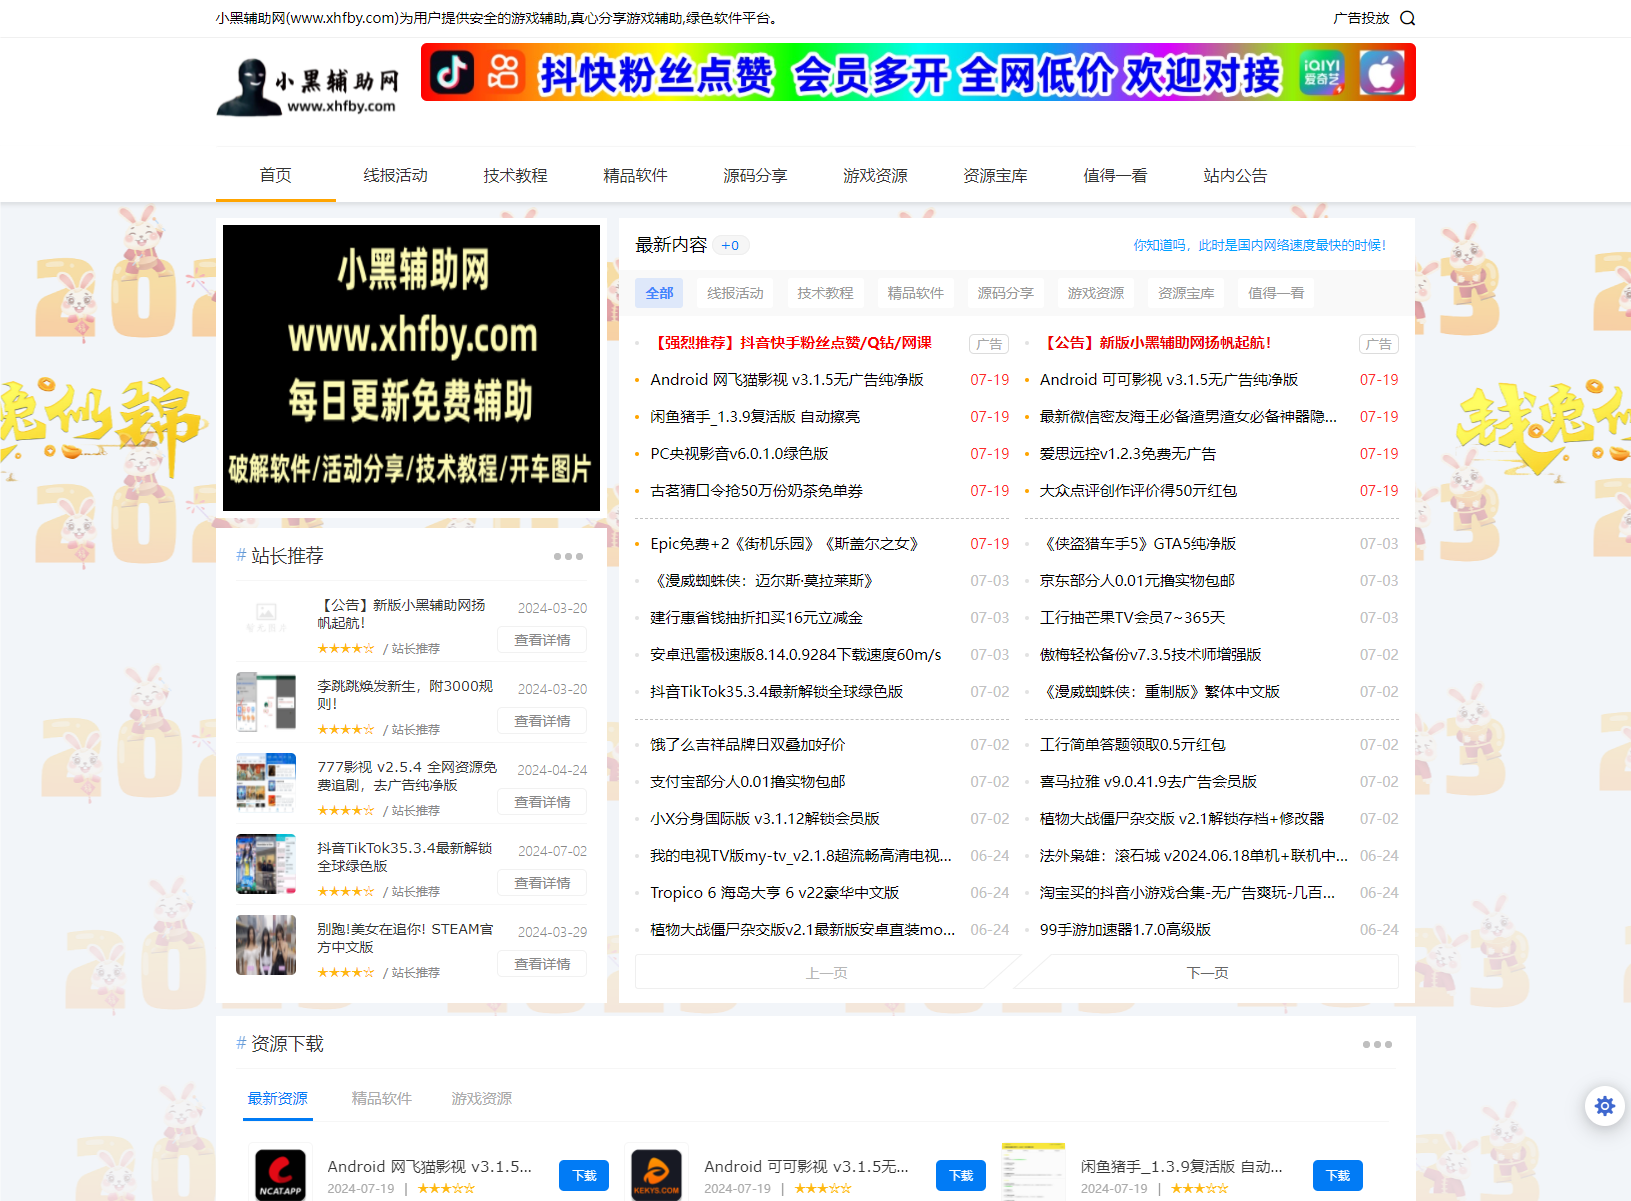Open 【公告】新版小黑辅助网扬帆起航 red link

click(1156, 343)
